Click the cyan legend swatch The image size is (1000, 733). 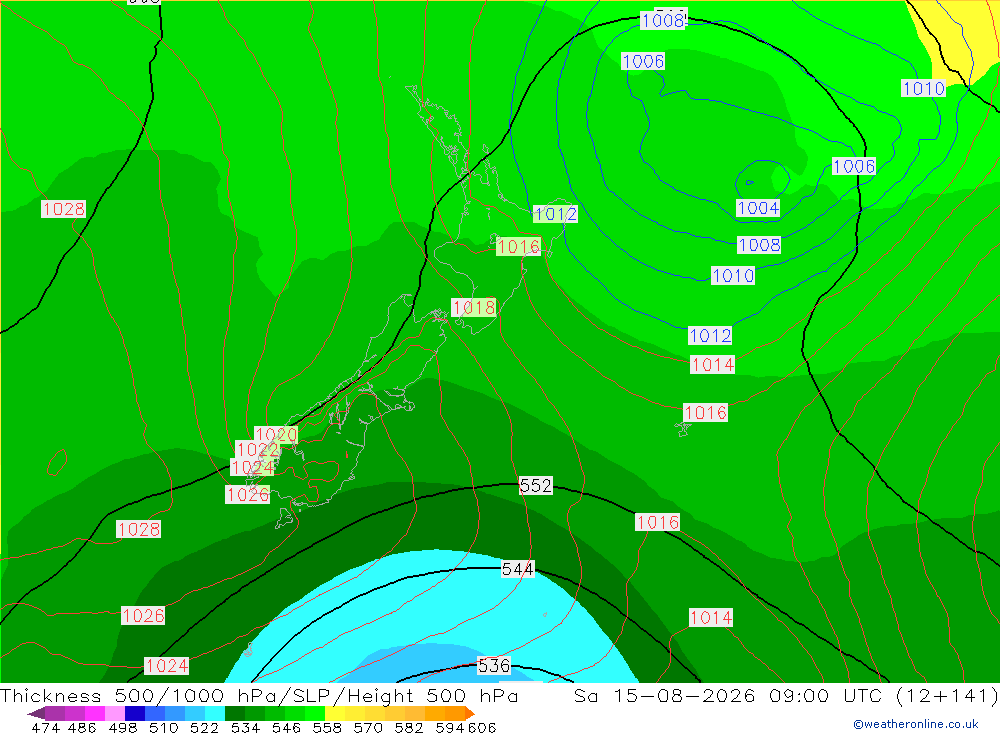click(x=215, y=713)
